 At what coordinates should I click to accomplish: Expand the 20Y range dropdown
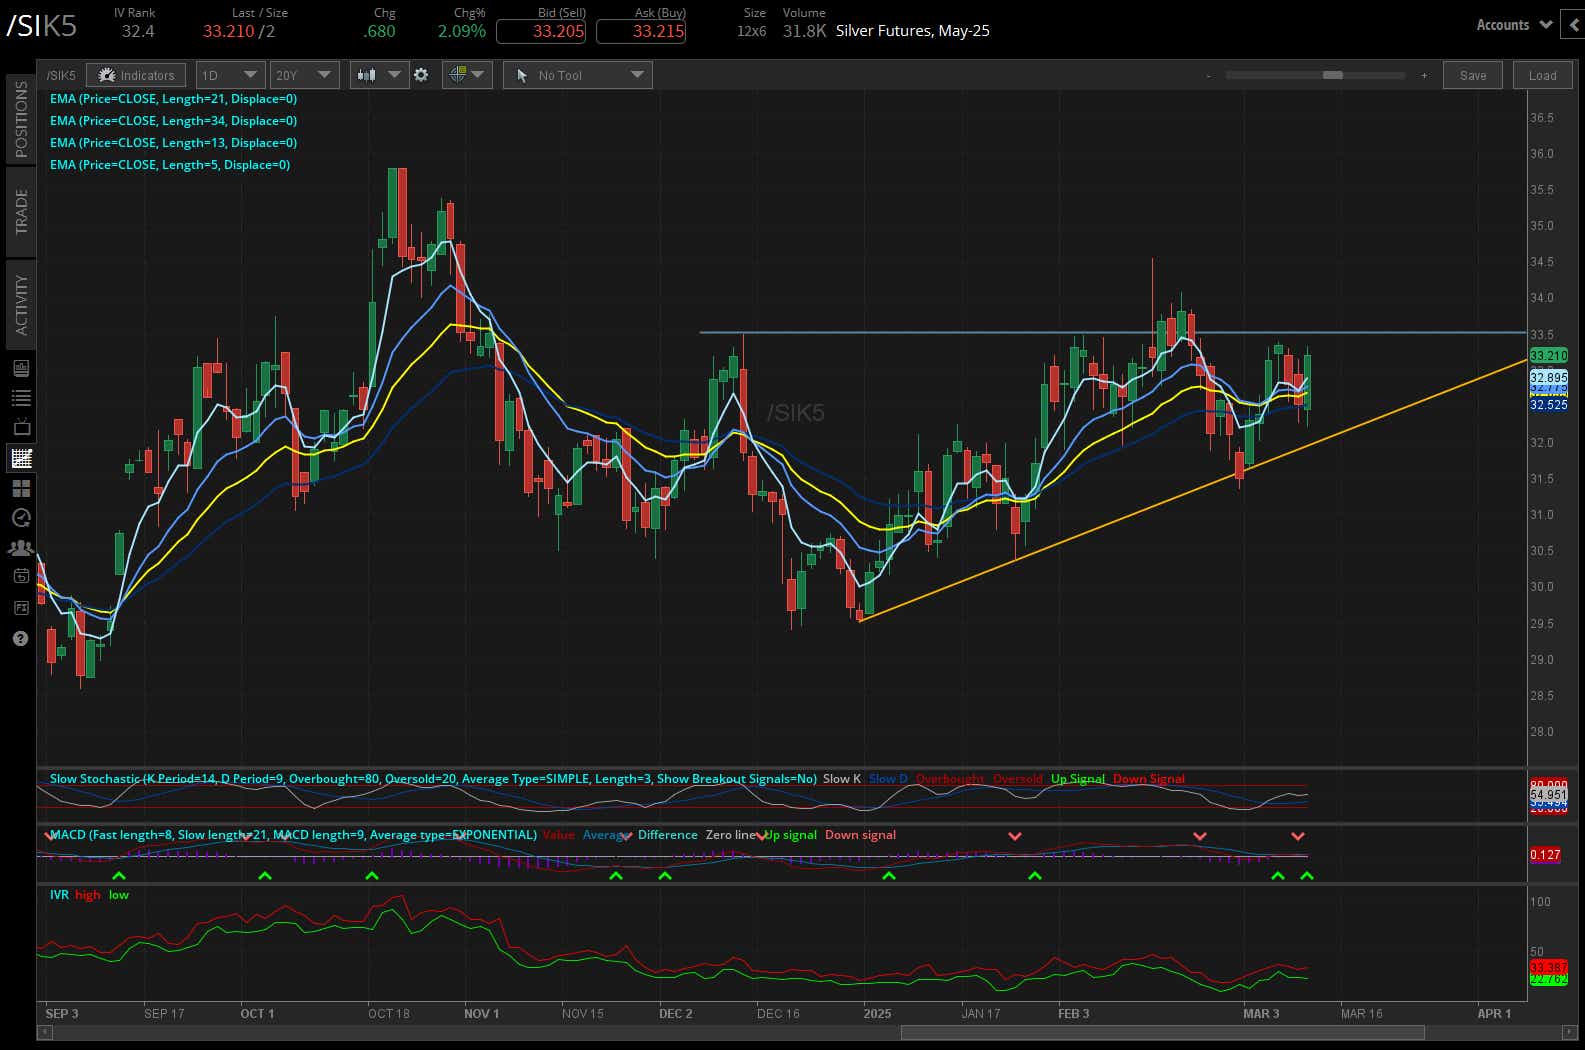tap(304, 75)
